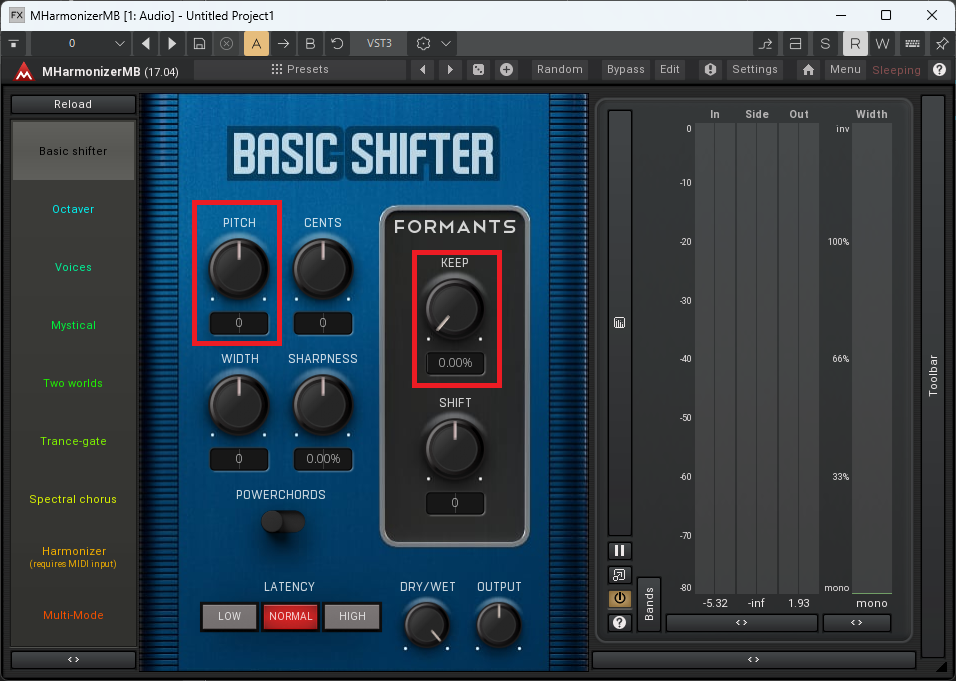
Task: Open the gear options icon in the host toolbar
Action: [x=423, y=43]
